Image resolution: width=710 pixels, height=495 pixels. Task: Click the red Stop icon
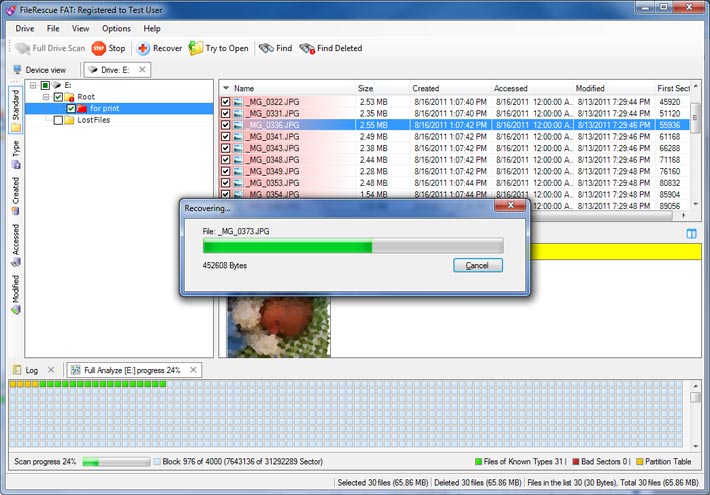pos(98,48)
